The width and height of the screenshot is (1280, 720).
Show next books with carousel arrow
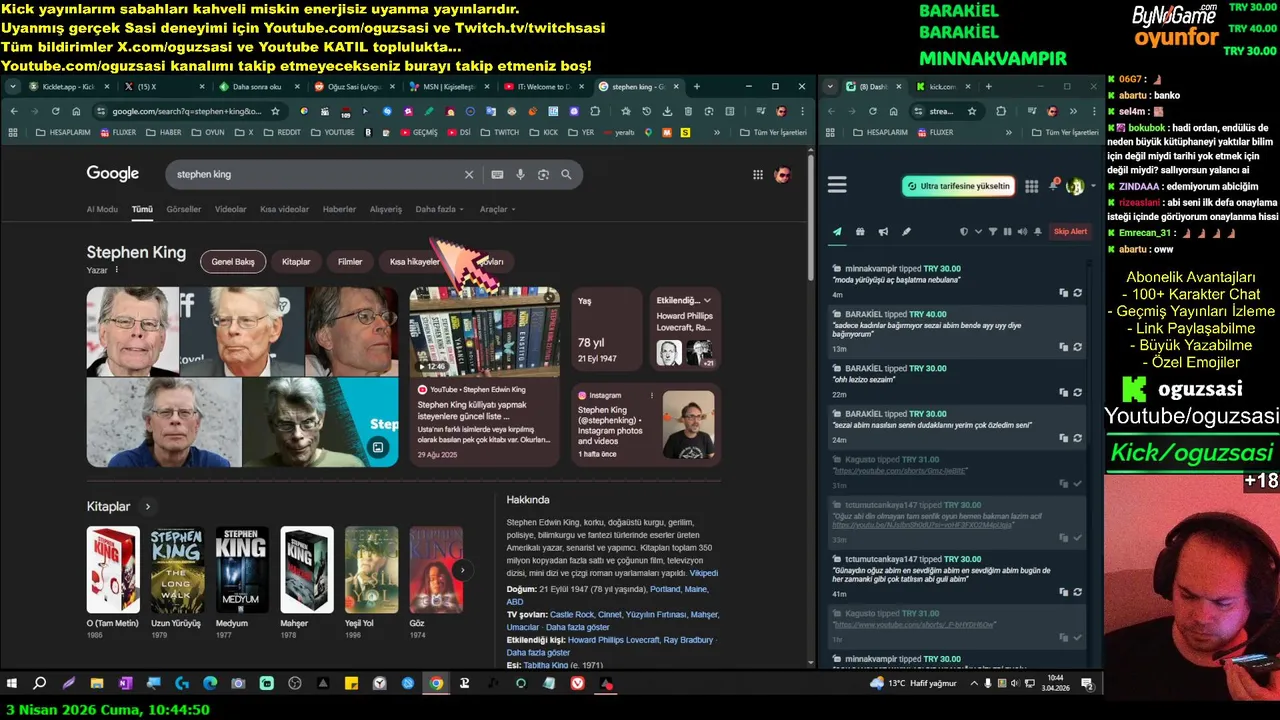462,570
